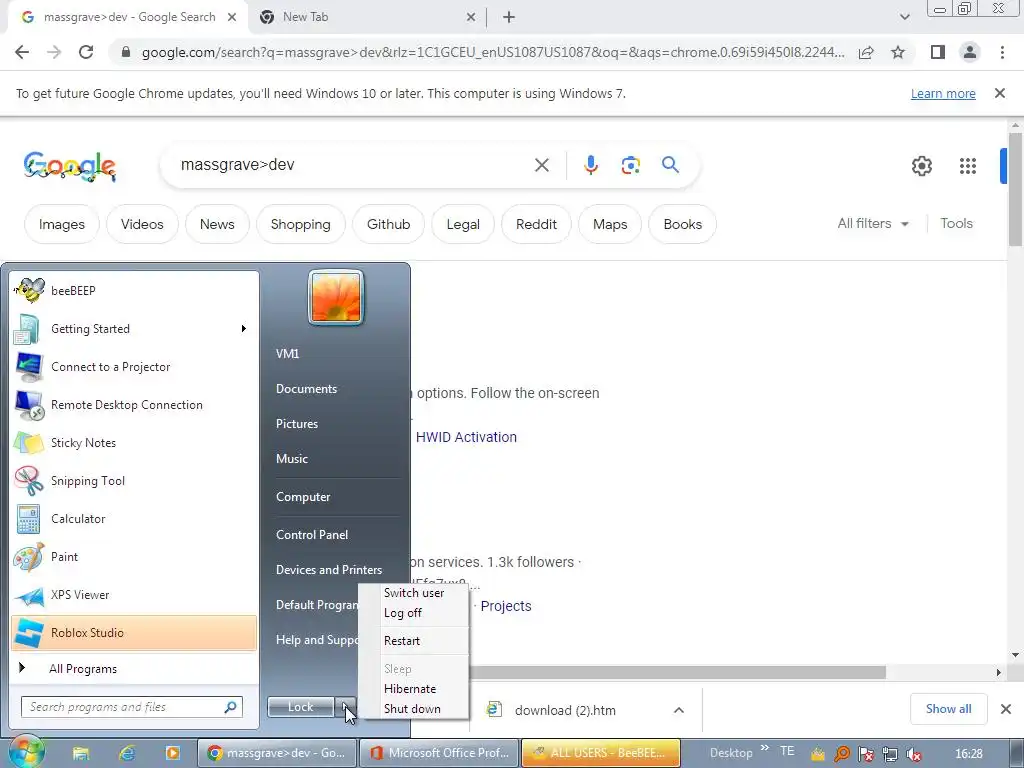Share this page from the address bar

866,52
